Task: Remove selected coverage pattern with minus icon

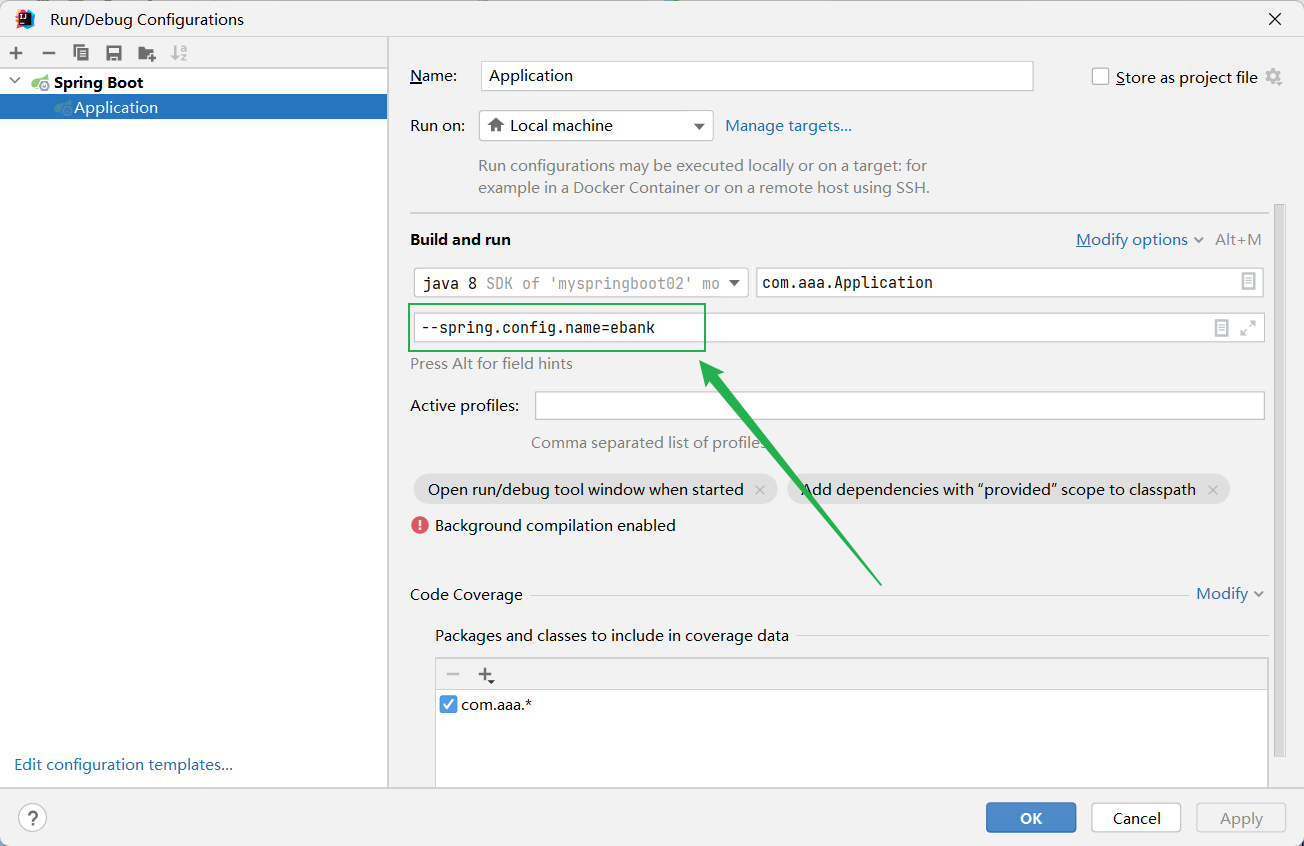Action: tap(453, 675)
